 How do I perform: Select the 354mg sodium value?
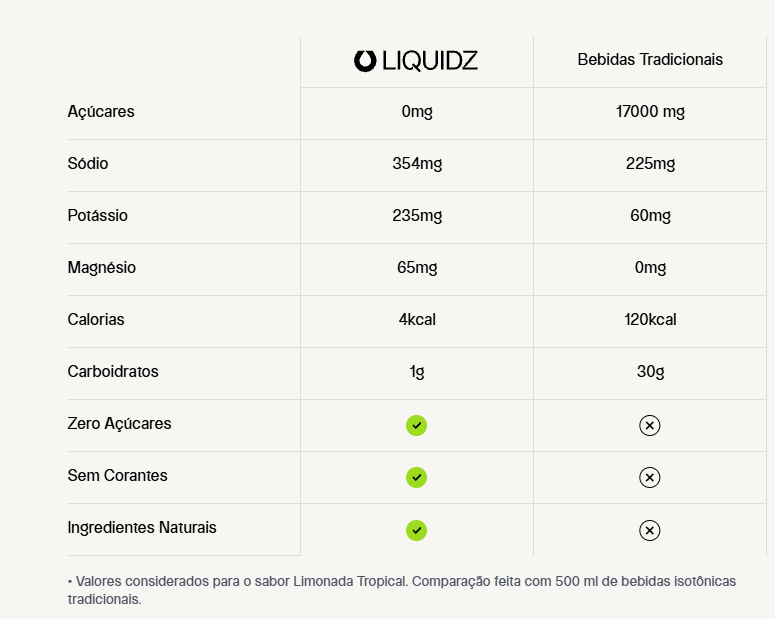[417, 164]
